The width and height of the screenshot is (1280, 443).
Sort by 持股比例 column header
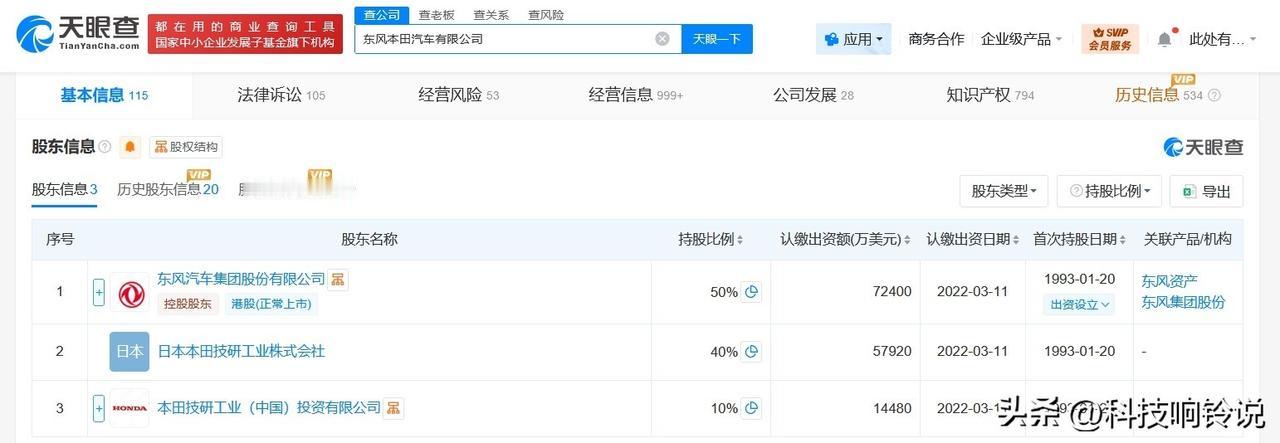[x=712, y=240]
